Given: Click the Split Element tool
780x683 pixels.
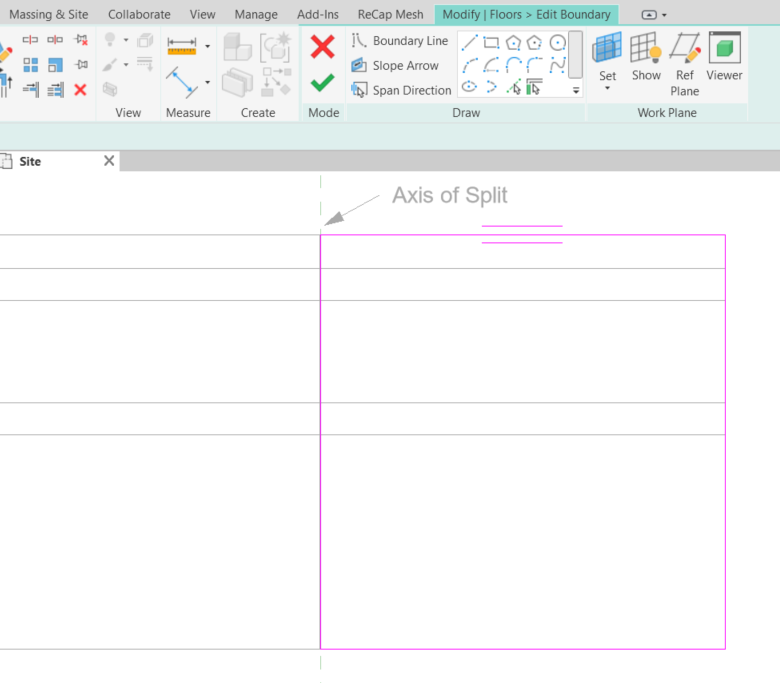Looking at the screenshot, I should (30, 39).
